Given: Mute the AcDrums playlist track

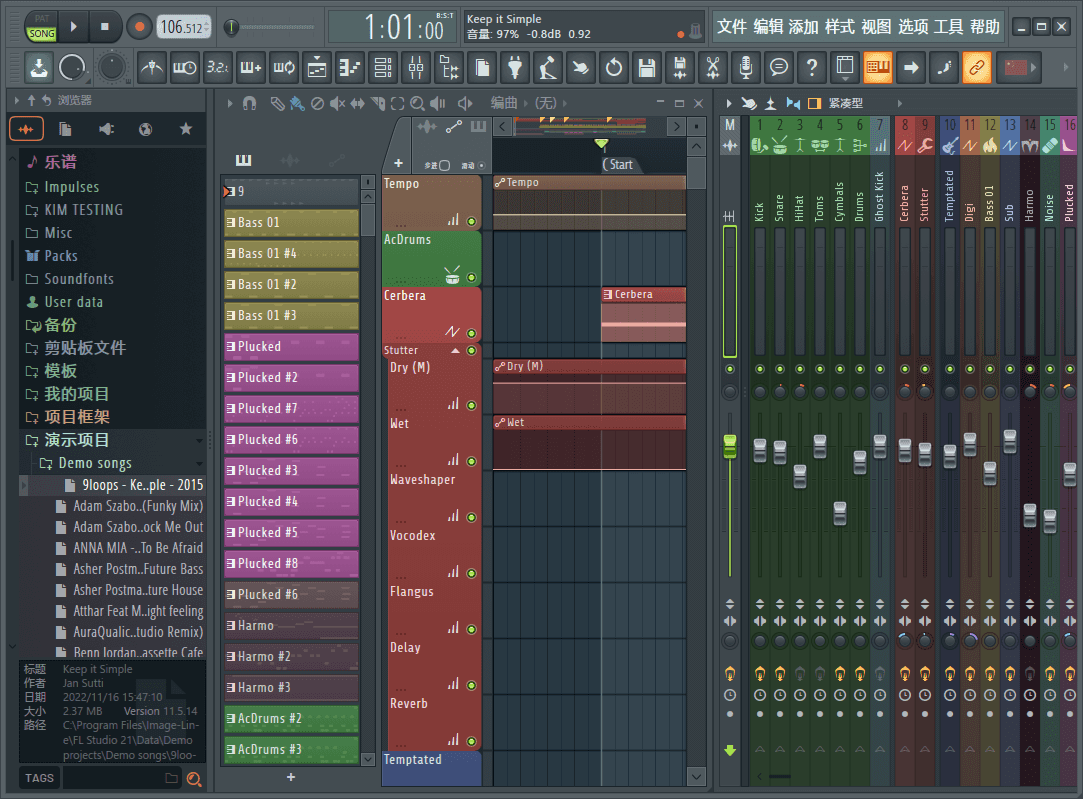Looking at the screenshot, I should 472,278.
